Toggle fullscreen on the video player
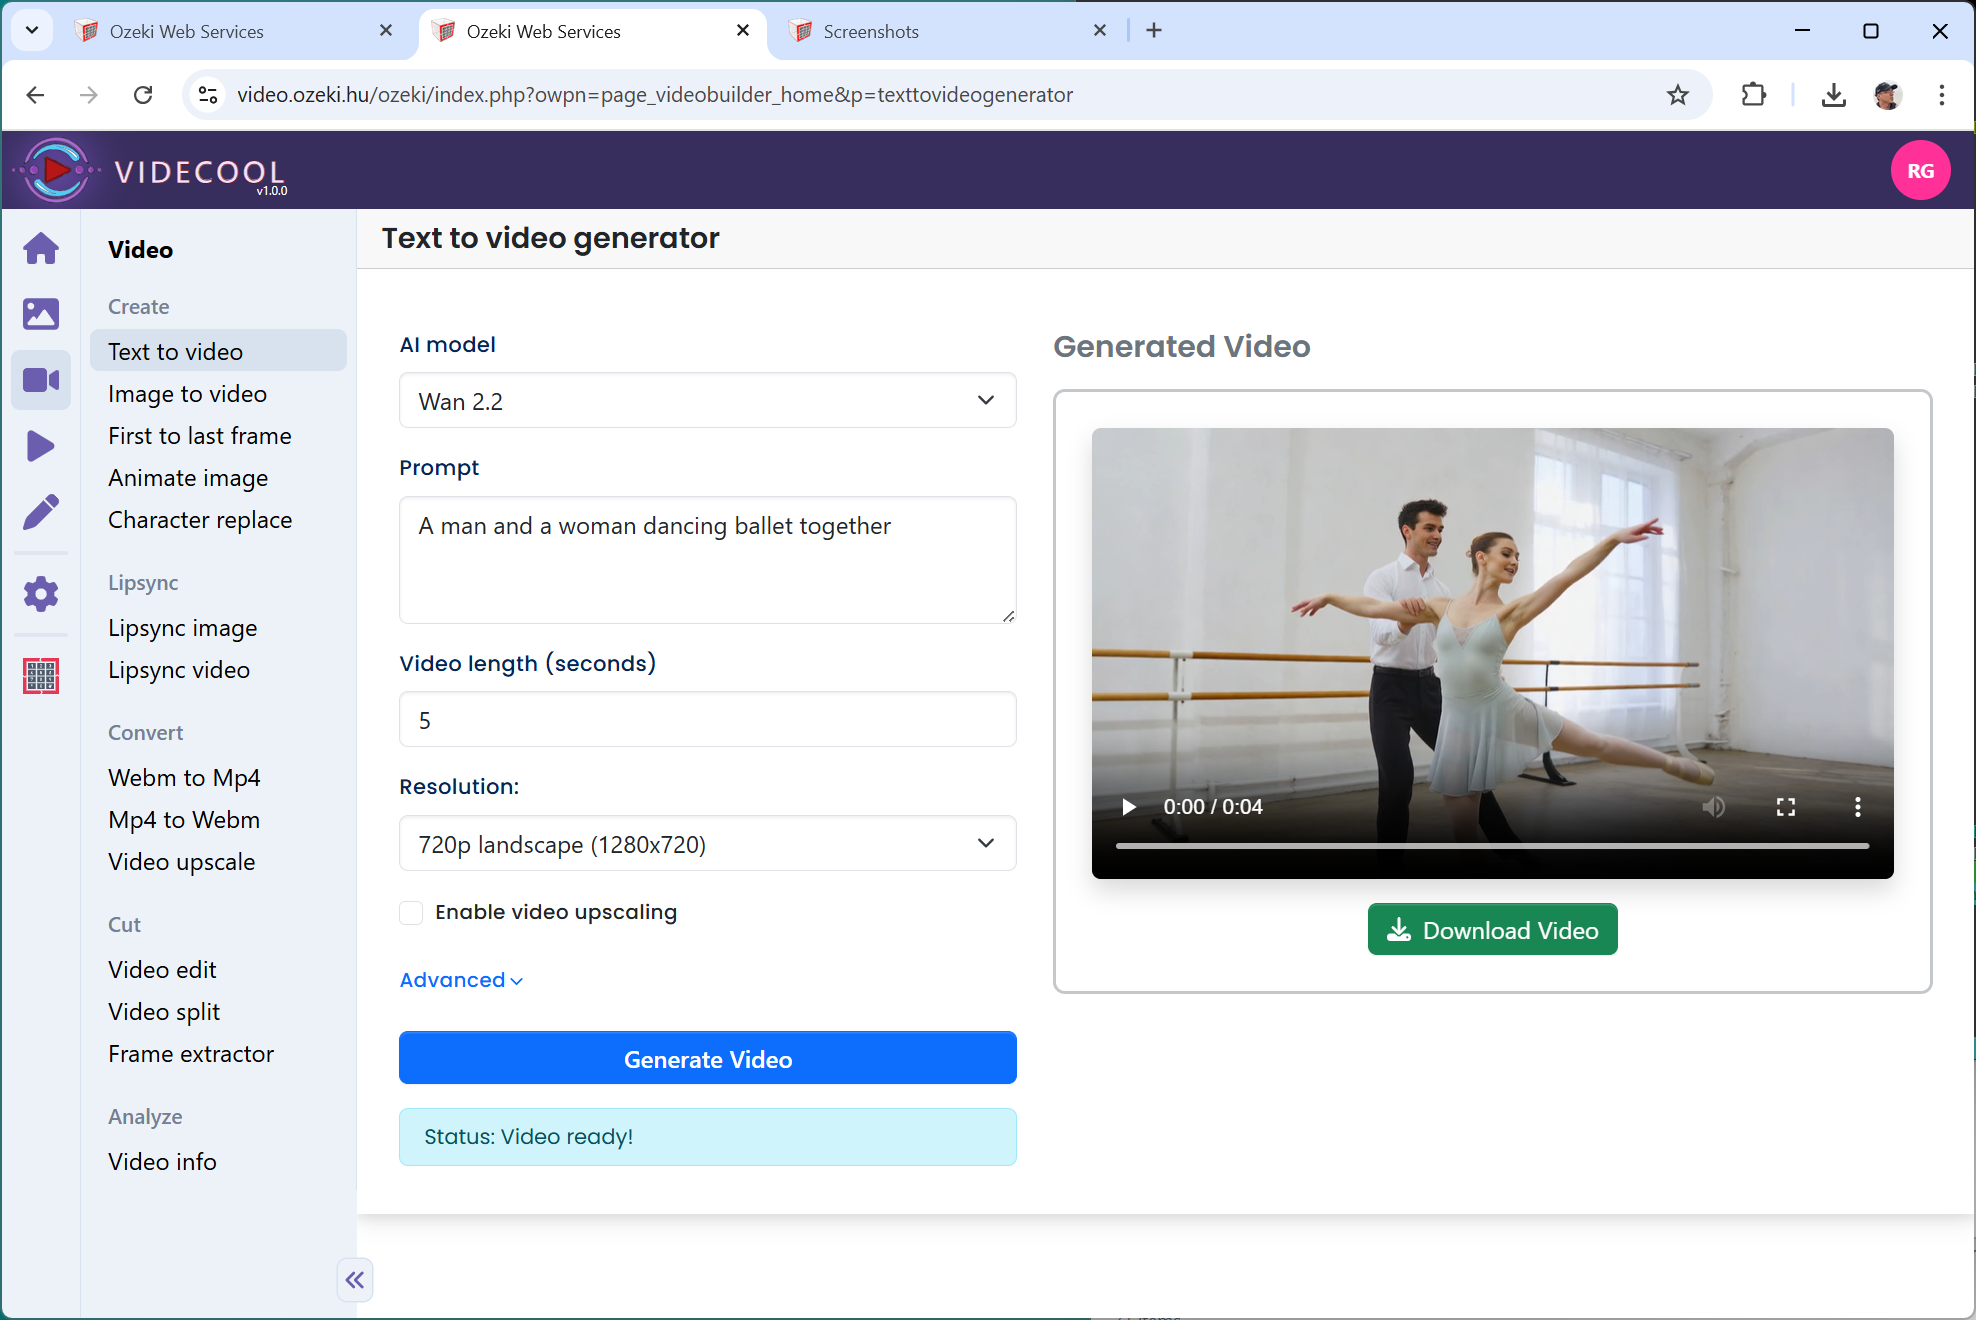Image resolution: width=1976 pixels, height=1320 pixels. (1786, 807)
